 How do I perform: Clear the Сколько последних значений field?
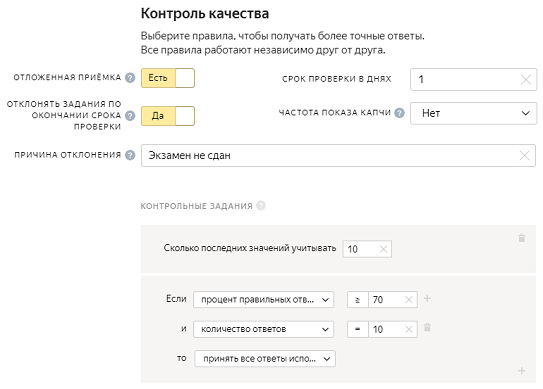[383, 249]
